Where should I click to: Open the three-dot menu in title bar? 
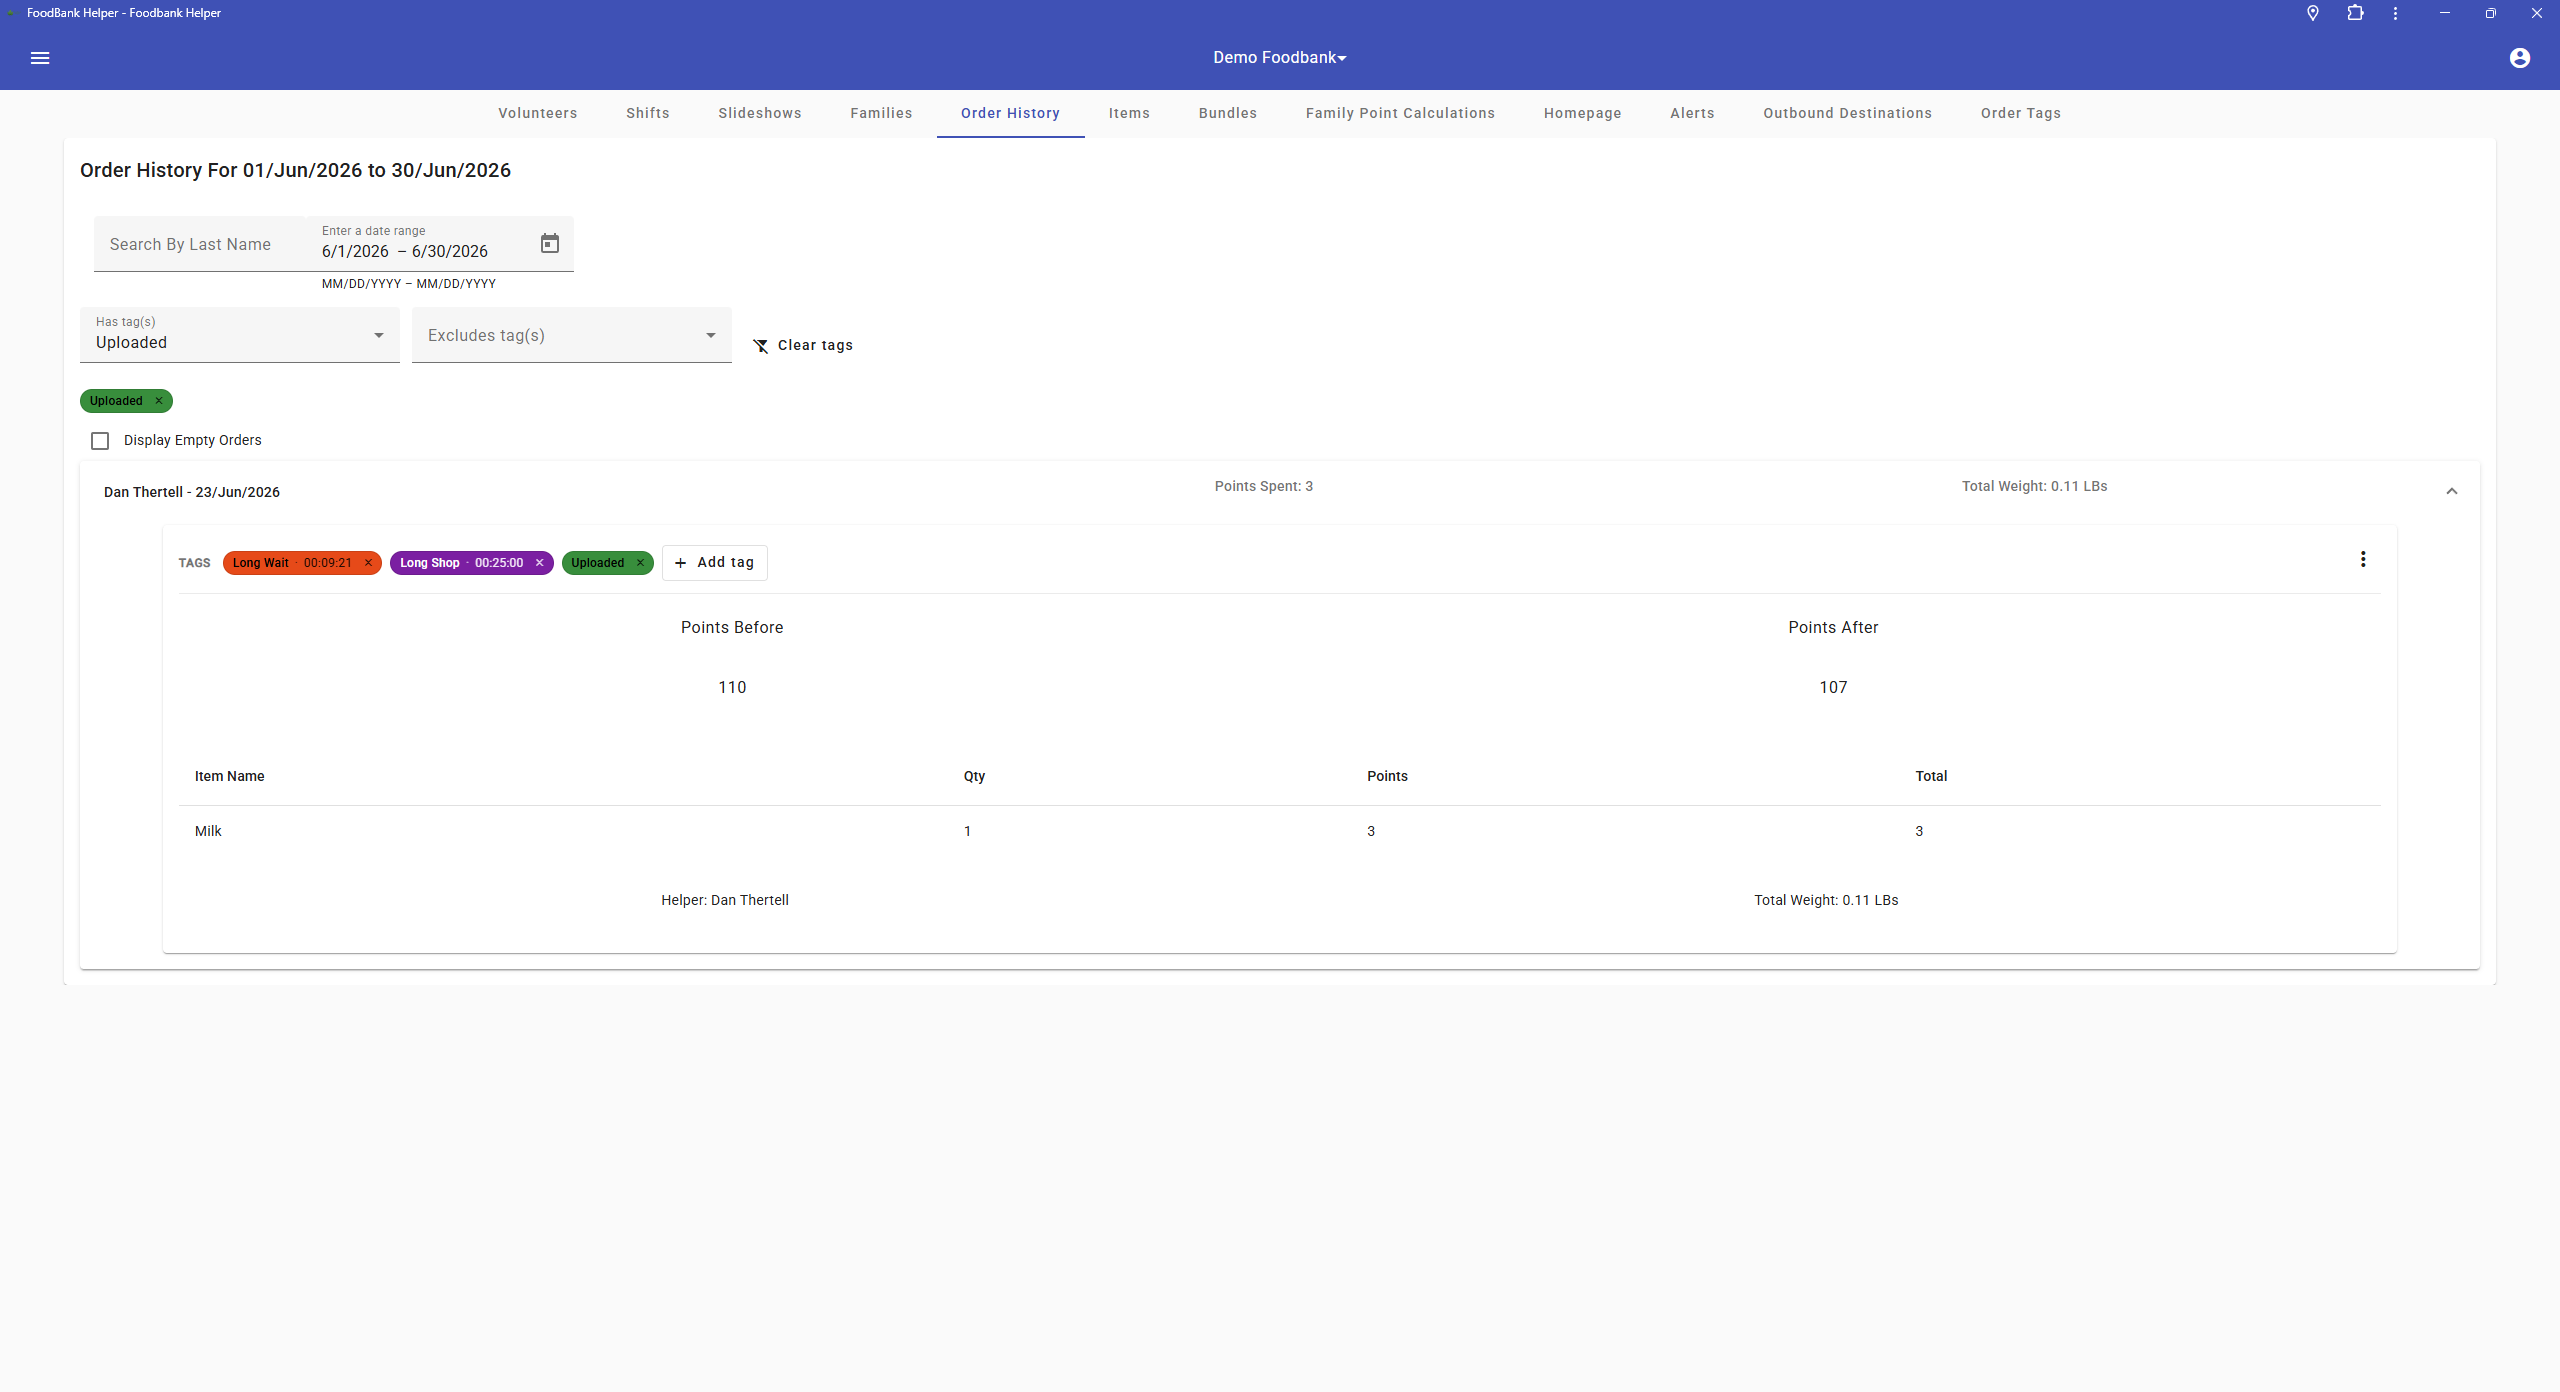point(2395,13)
